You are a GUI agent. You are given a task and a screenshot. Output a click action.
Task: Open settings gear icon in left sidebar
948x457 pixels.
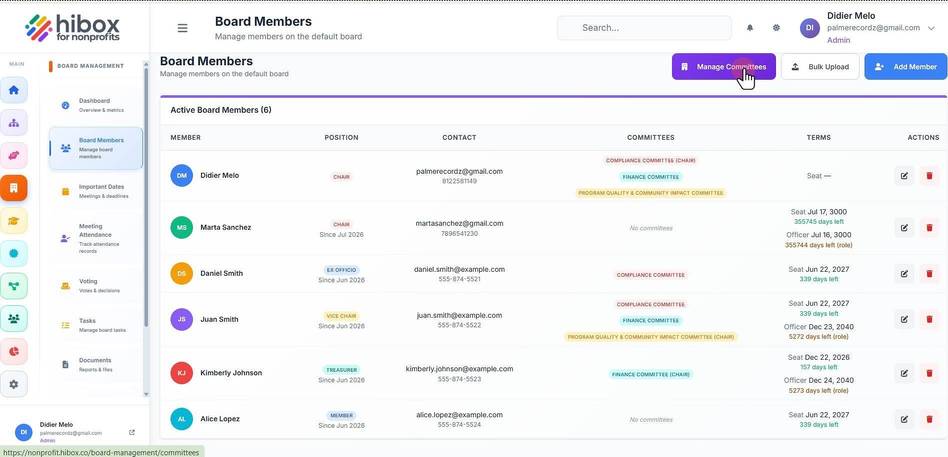pos(14,384)
